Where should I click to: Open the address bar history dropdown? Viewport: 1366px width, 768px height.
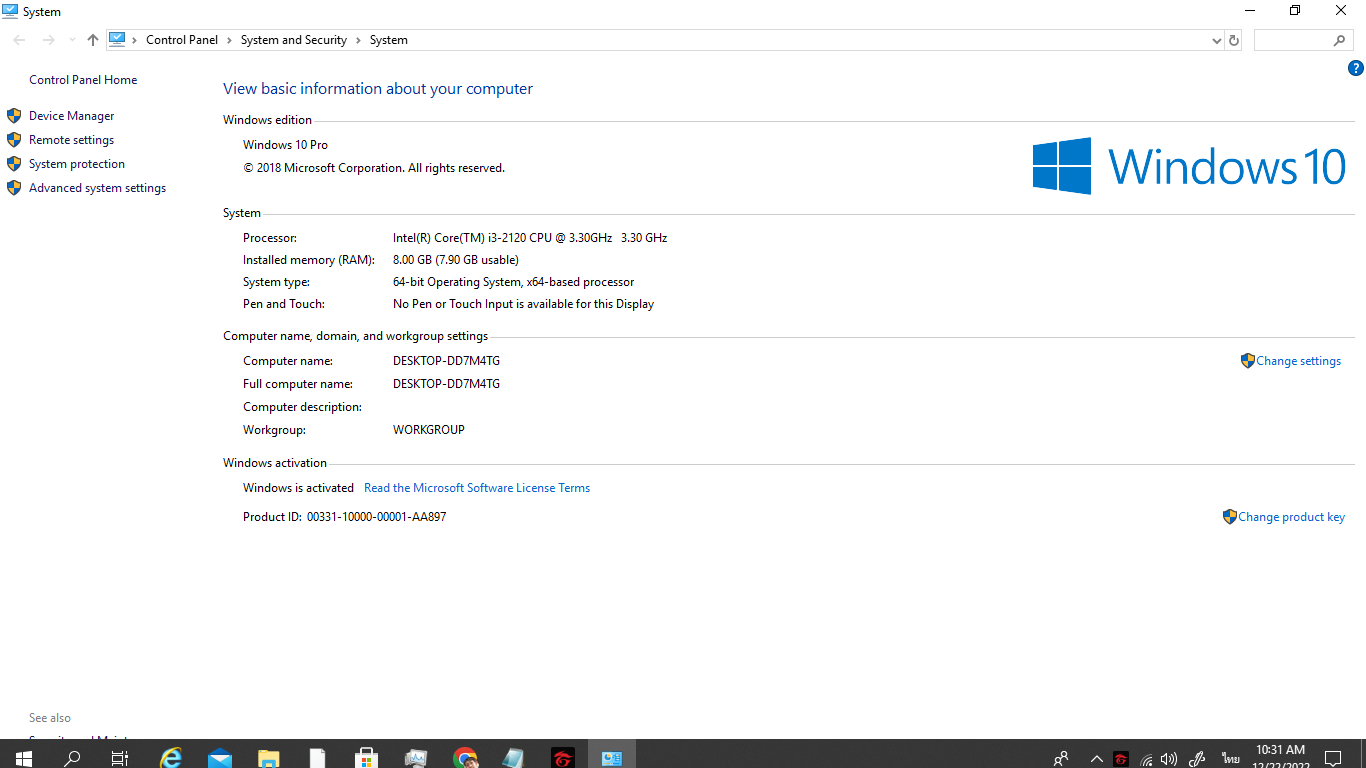tap(1216, 40)
